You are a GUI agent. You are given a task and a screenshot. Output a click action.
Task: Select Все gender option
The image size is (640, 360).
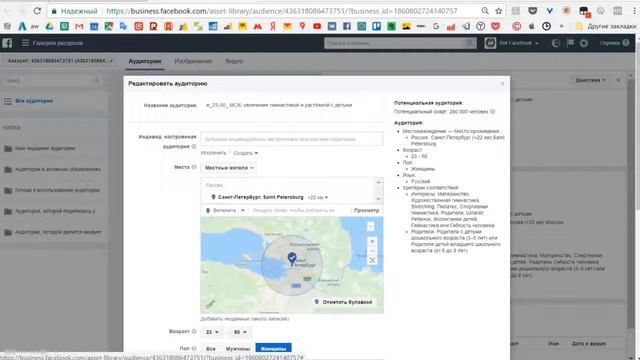(211, 349)
